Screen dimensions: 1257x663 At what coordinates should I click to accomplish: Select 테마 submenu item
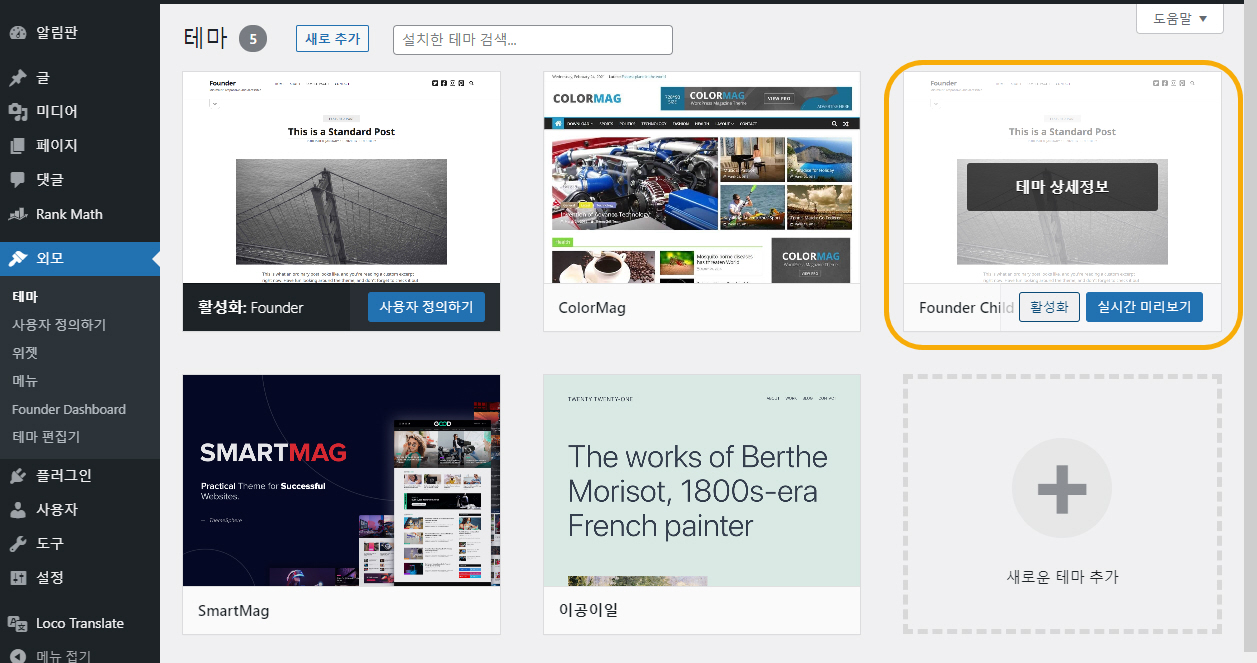click(x=25, y=297)
